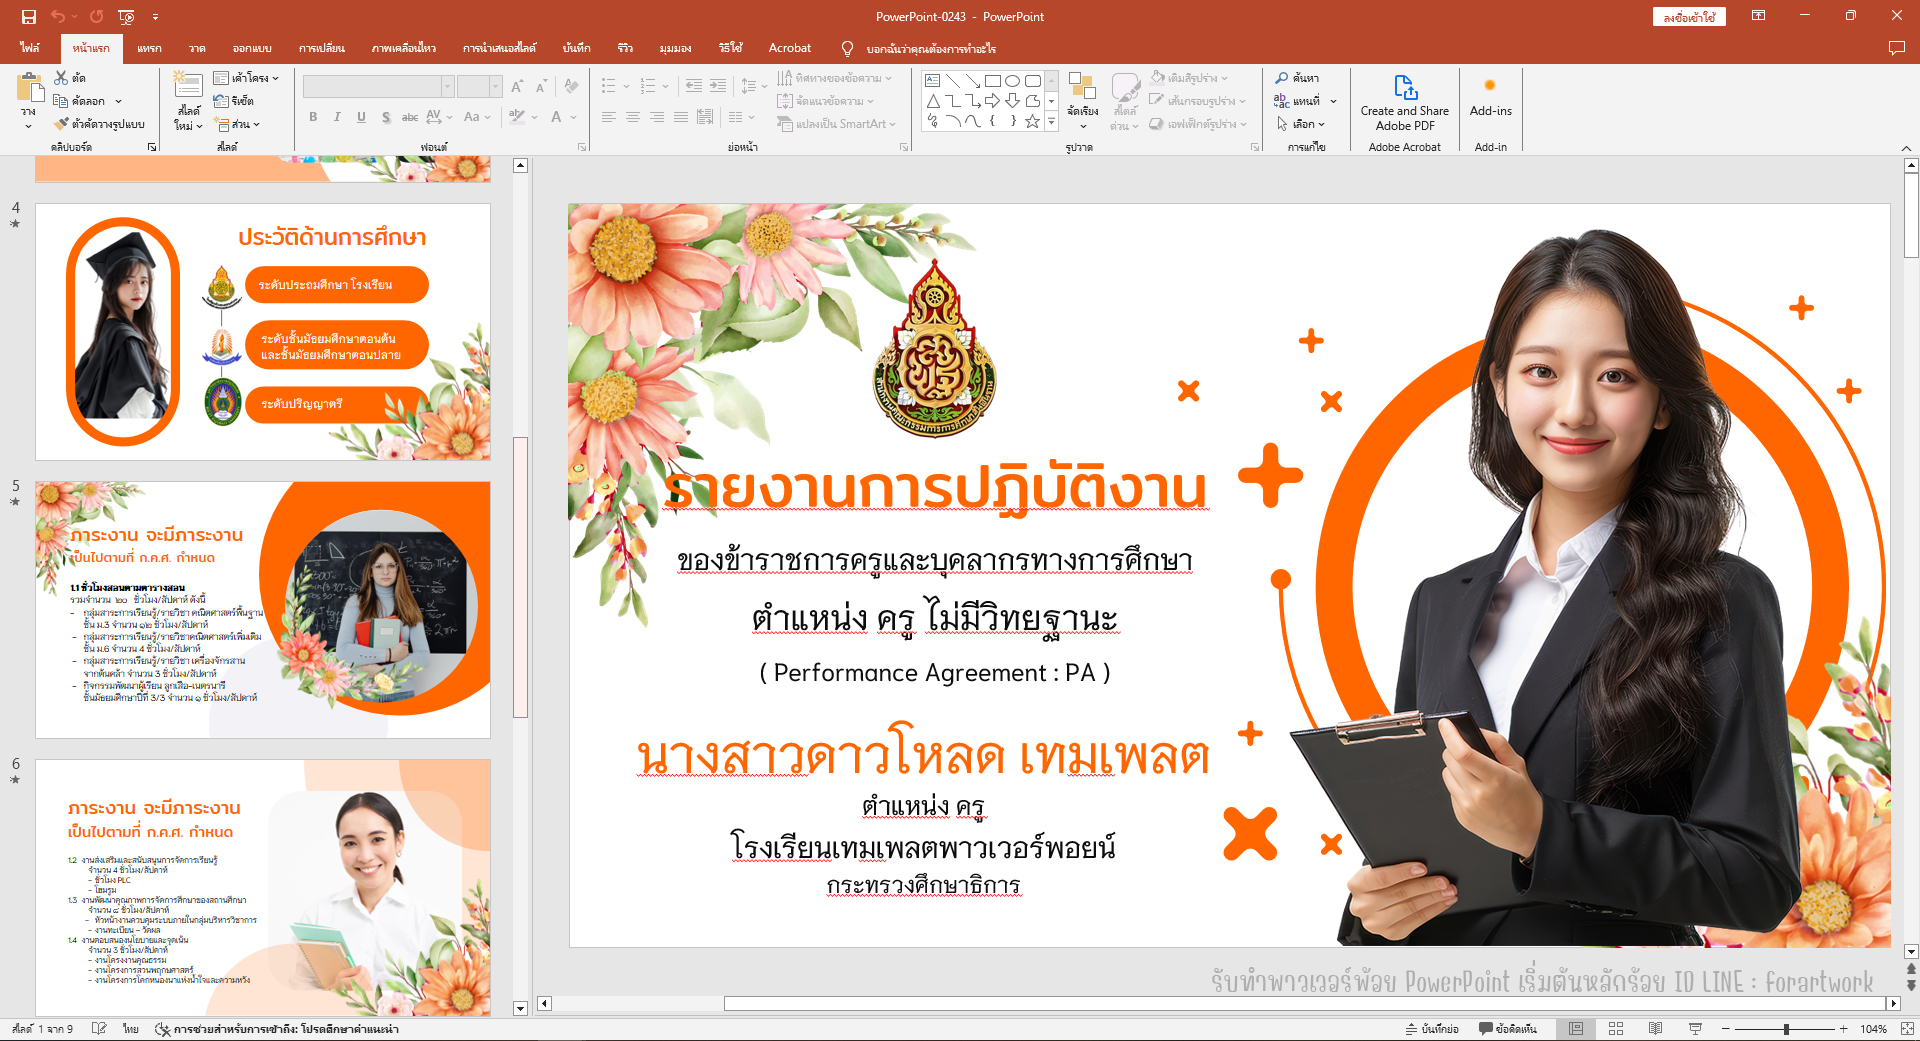Open the File (ไฟล์) tab
This screenshot has height=1041, width=1920.
[30, 48]
